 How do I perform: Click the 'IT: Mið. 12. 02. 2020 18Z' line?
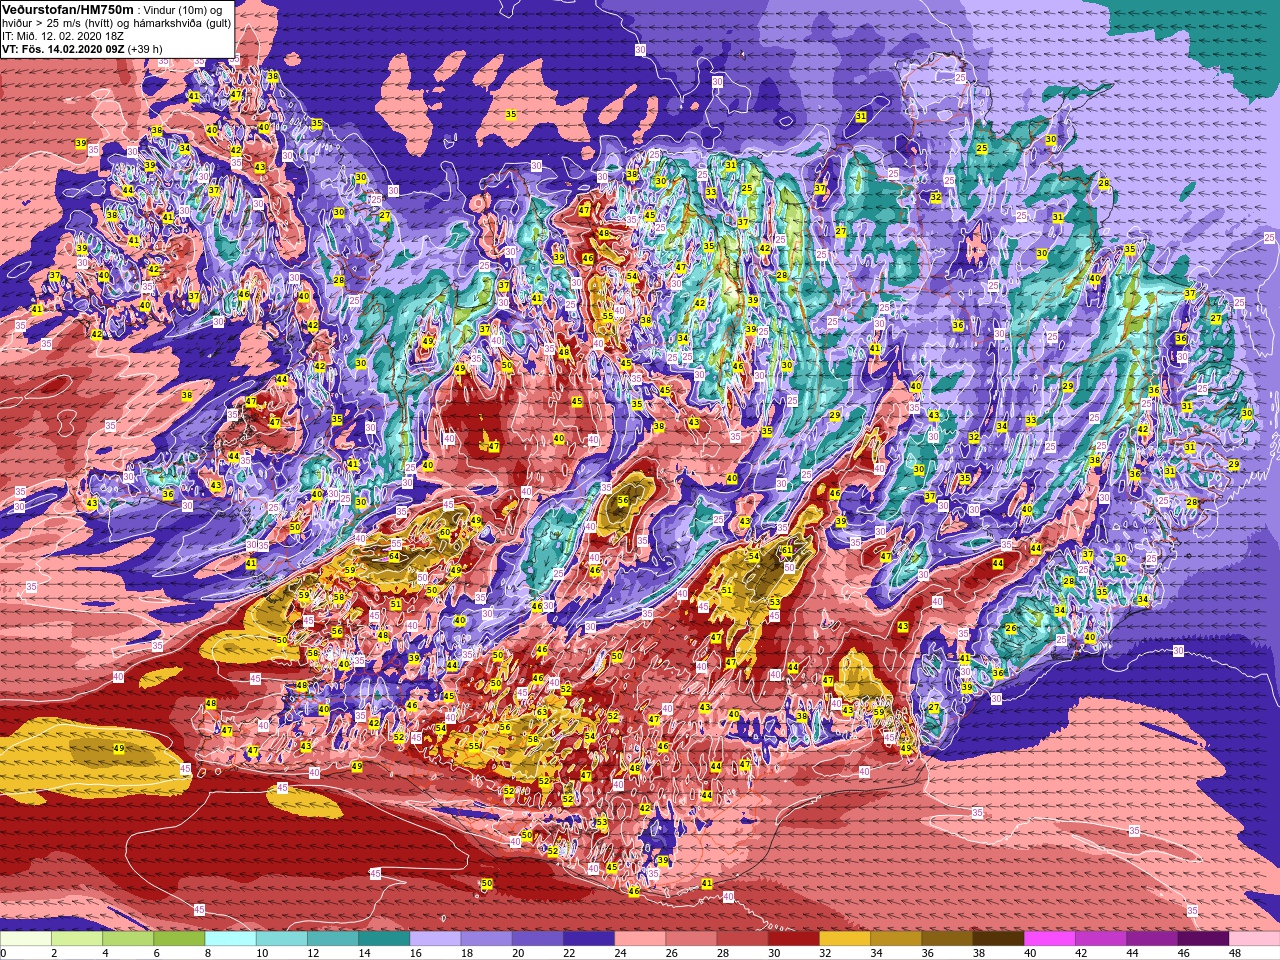[63, 35]
